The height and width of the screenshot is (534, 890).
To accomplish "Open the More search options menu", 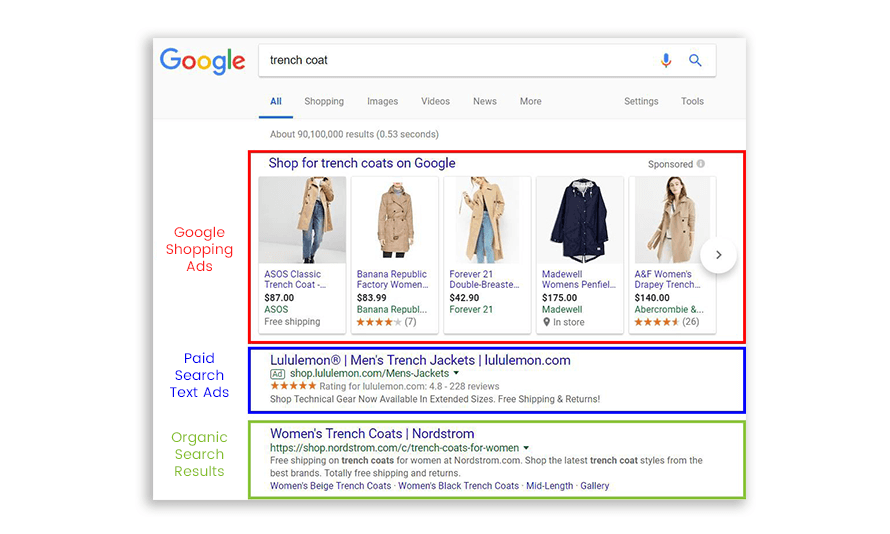I will coord(530,101).
